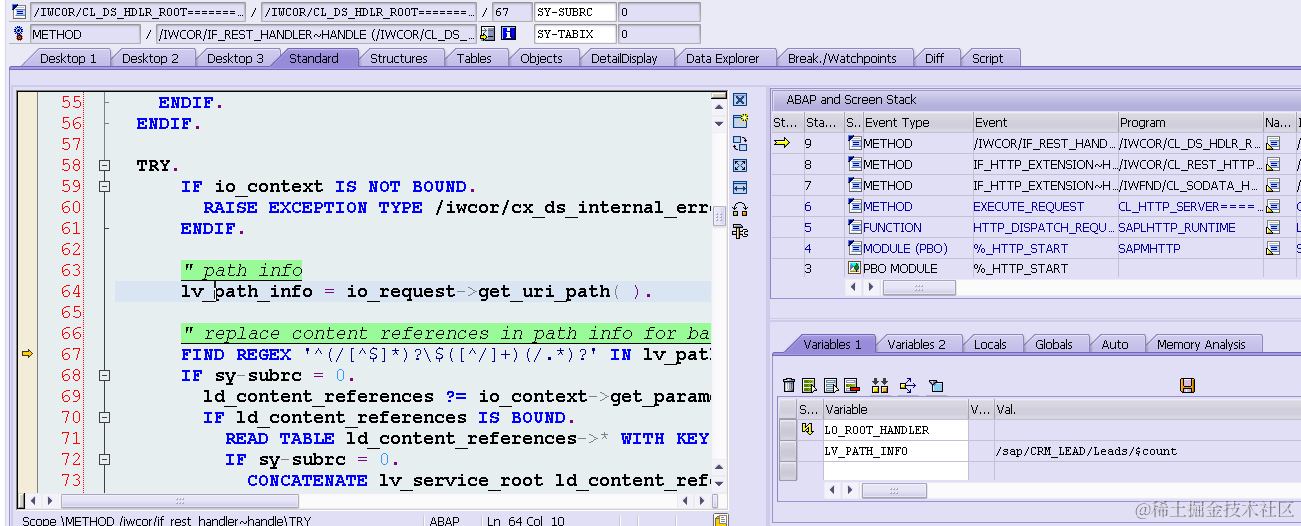Image resolution: width=1301 pixels, height=526 pixels.
Task: Click the headphones services icon beside editor
Action: 740,209
